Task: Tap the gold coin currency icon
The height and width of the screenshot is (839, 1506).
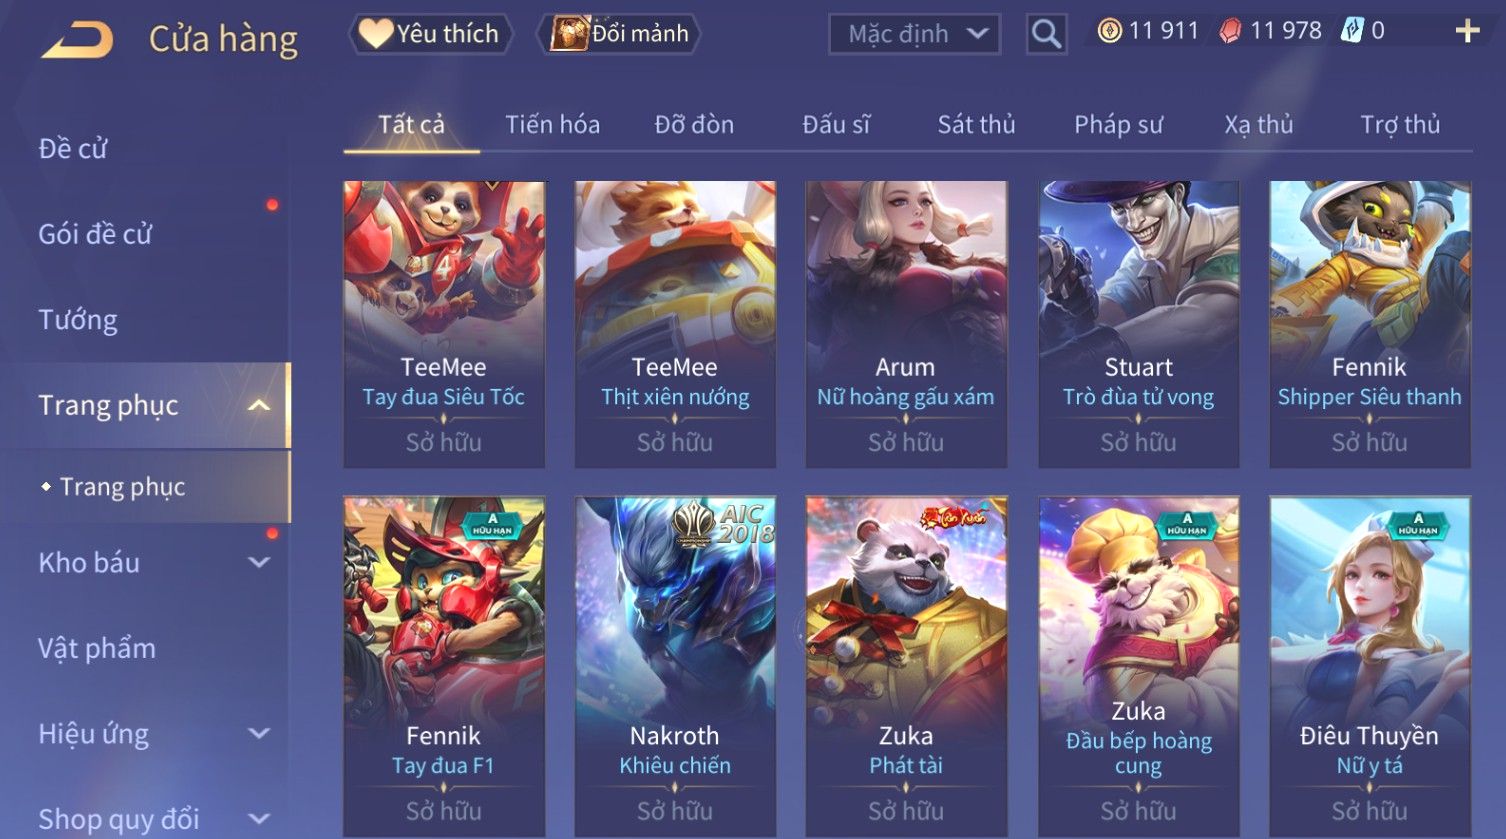Action: pyautogui.click(x=1109, y=31)
